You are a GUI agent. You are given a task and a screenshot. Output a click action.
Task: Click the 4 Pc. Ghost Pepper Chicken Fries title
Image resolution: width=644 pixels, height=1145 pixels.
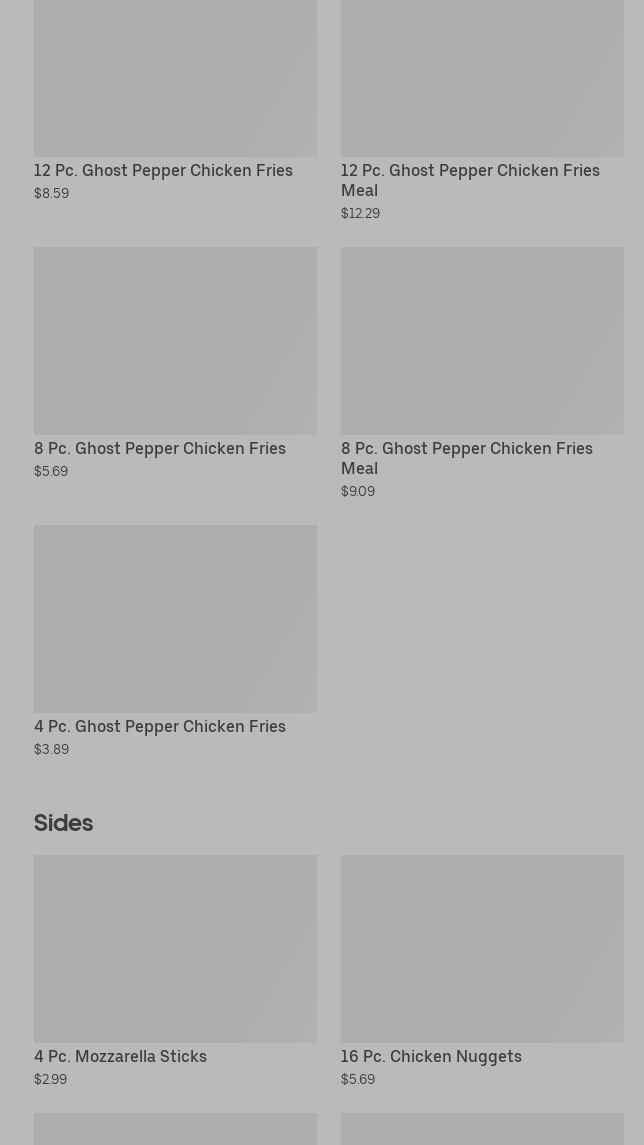pos(160,726)
